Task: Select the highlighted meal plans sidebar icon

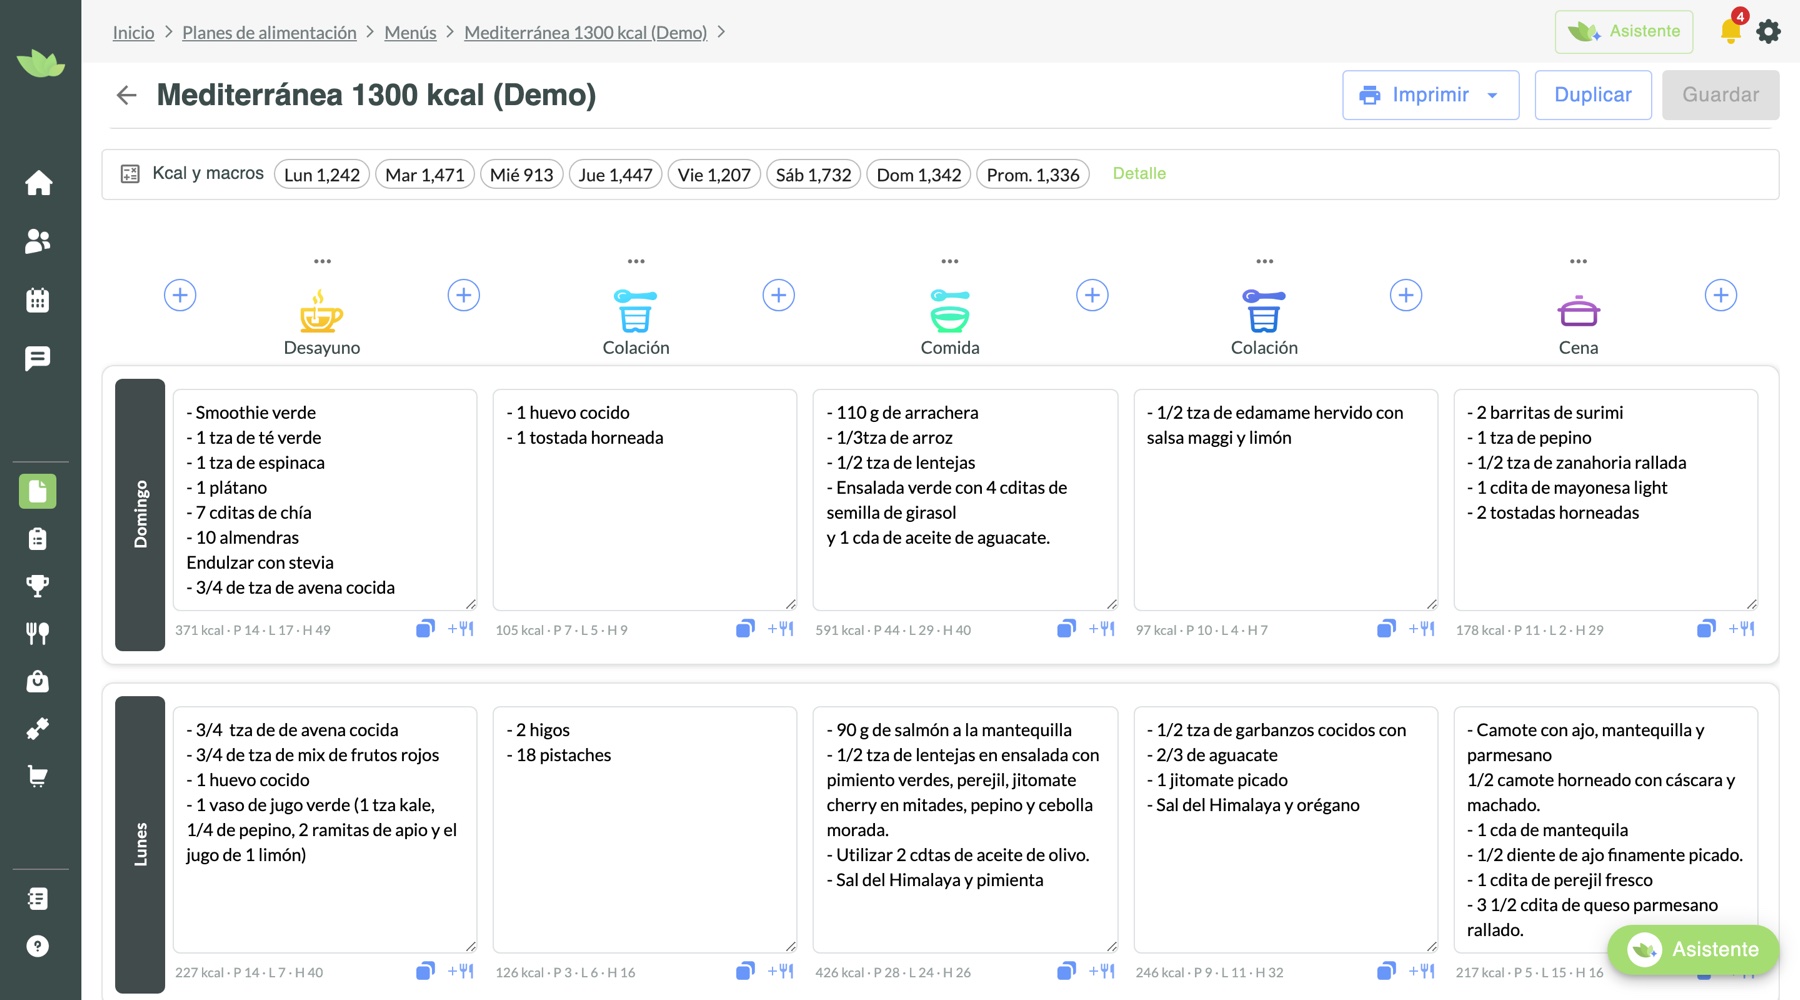Action: (x=38, y=491)
